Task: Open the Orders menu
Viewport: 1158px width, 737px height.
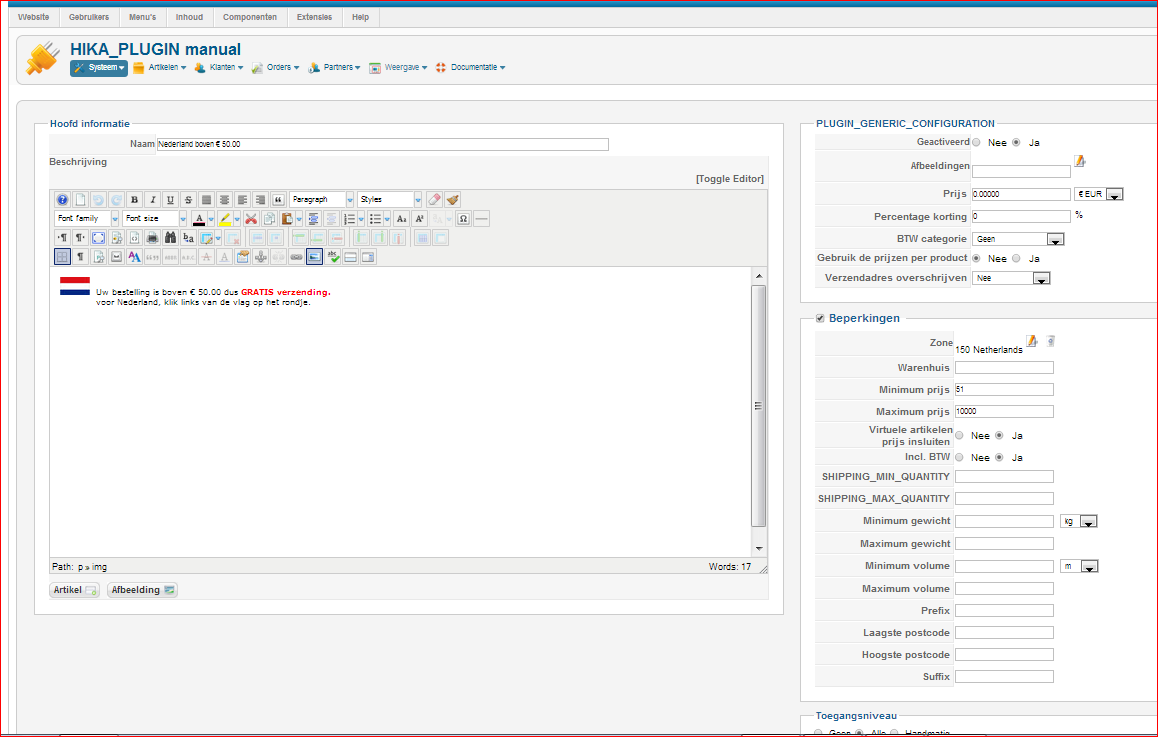Action: click(x=275, y=68)
